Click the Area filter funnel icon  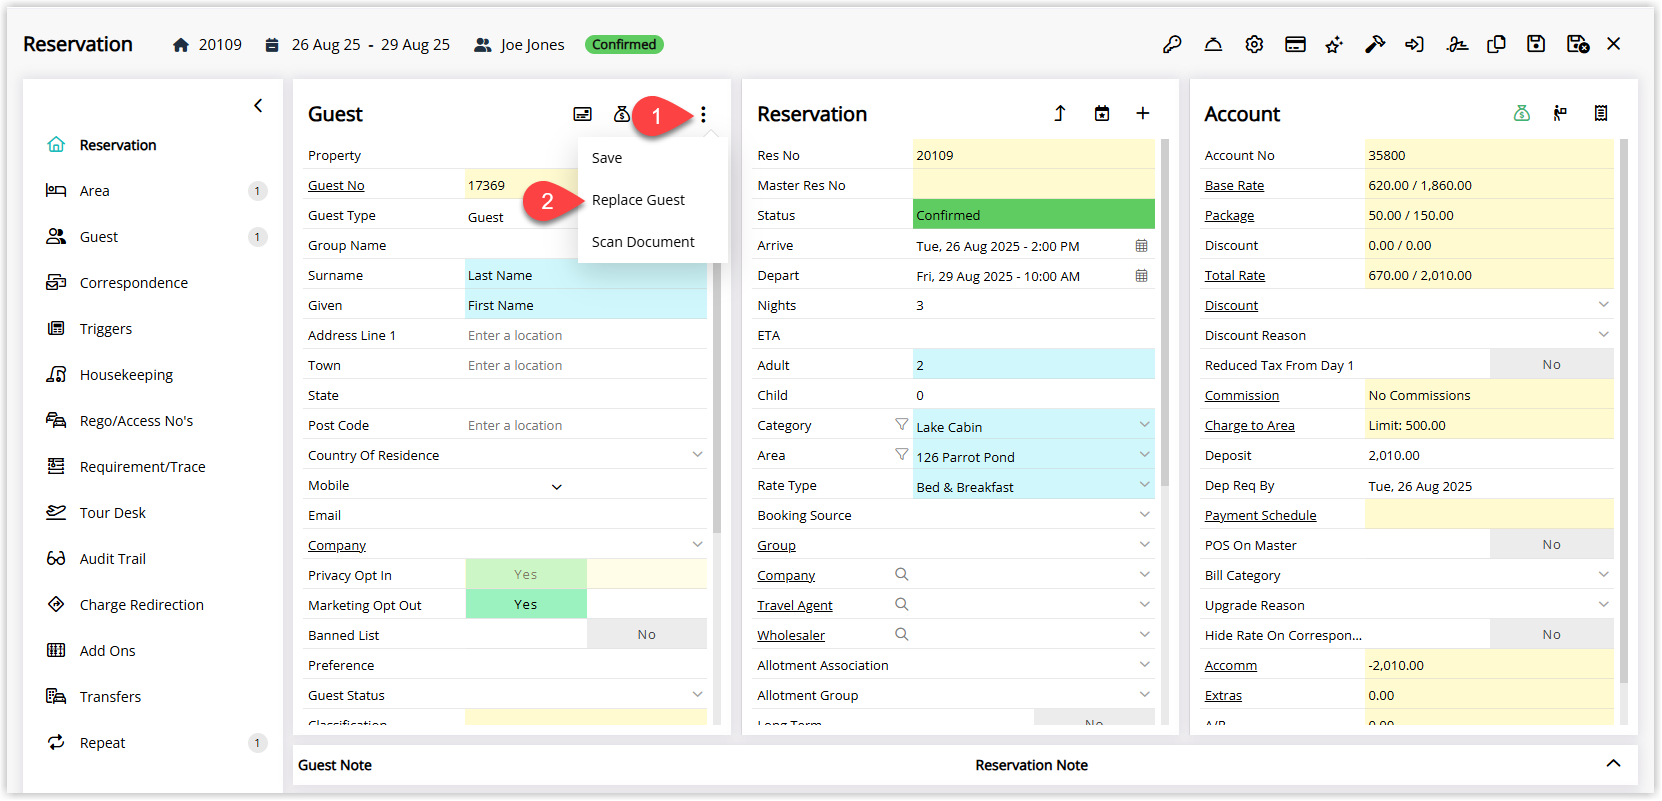(x=901, y=455)
